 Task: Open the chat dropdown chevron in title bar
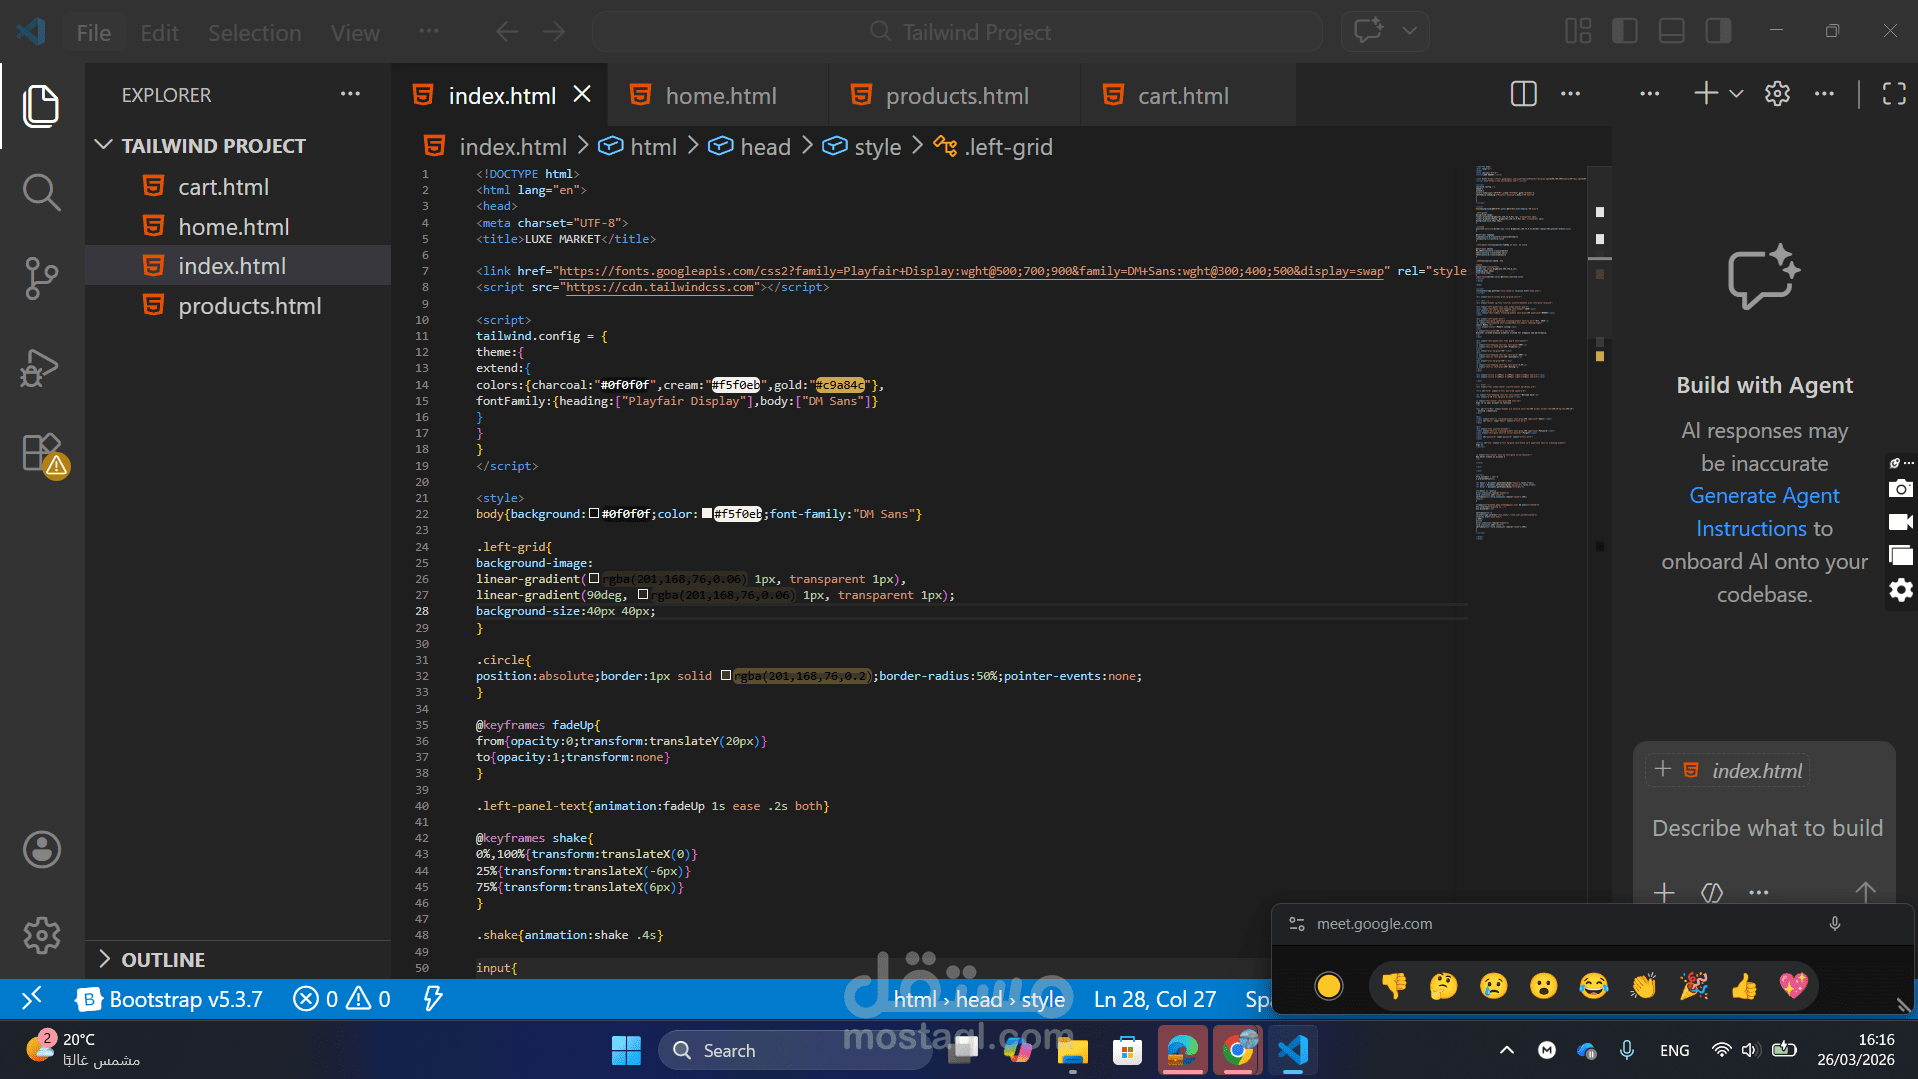click(1410, 31)
